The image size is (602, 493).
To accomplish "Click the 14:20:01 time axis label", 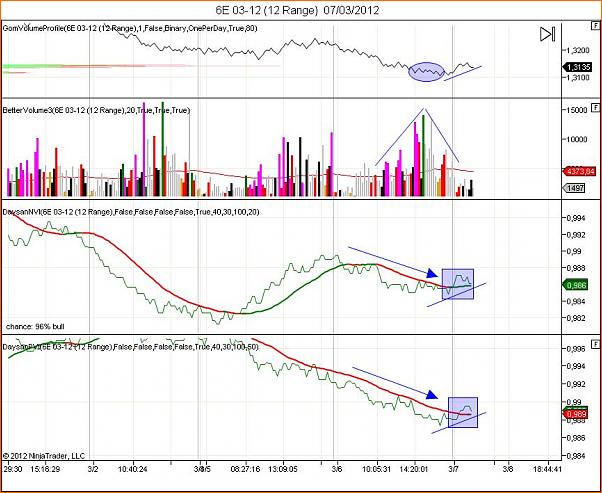I will tap(413, 469).
